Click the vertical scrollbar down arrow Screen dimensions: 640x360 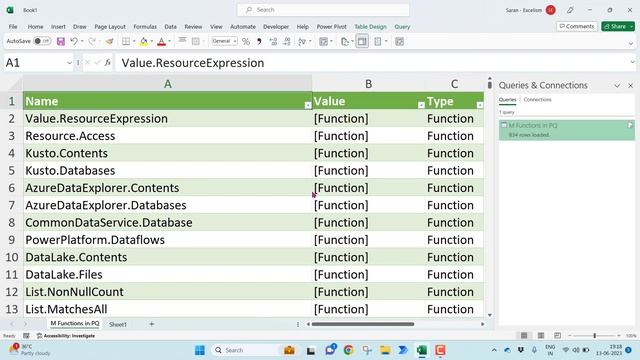click(489, 315)
